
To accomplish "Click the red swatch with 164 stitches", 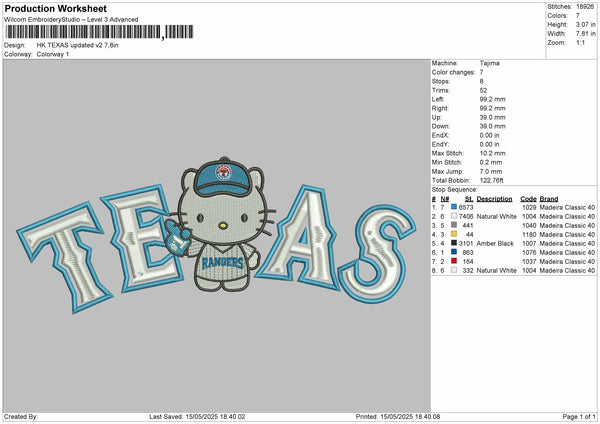I will [x=454, y=261].
